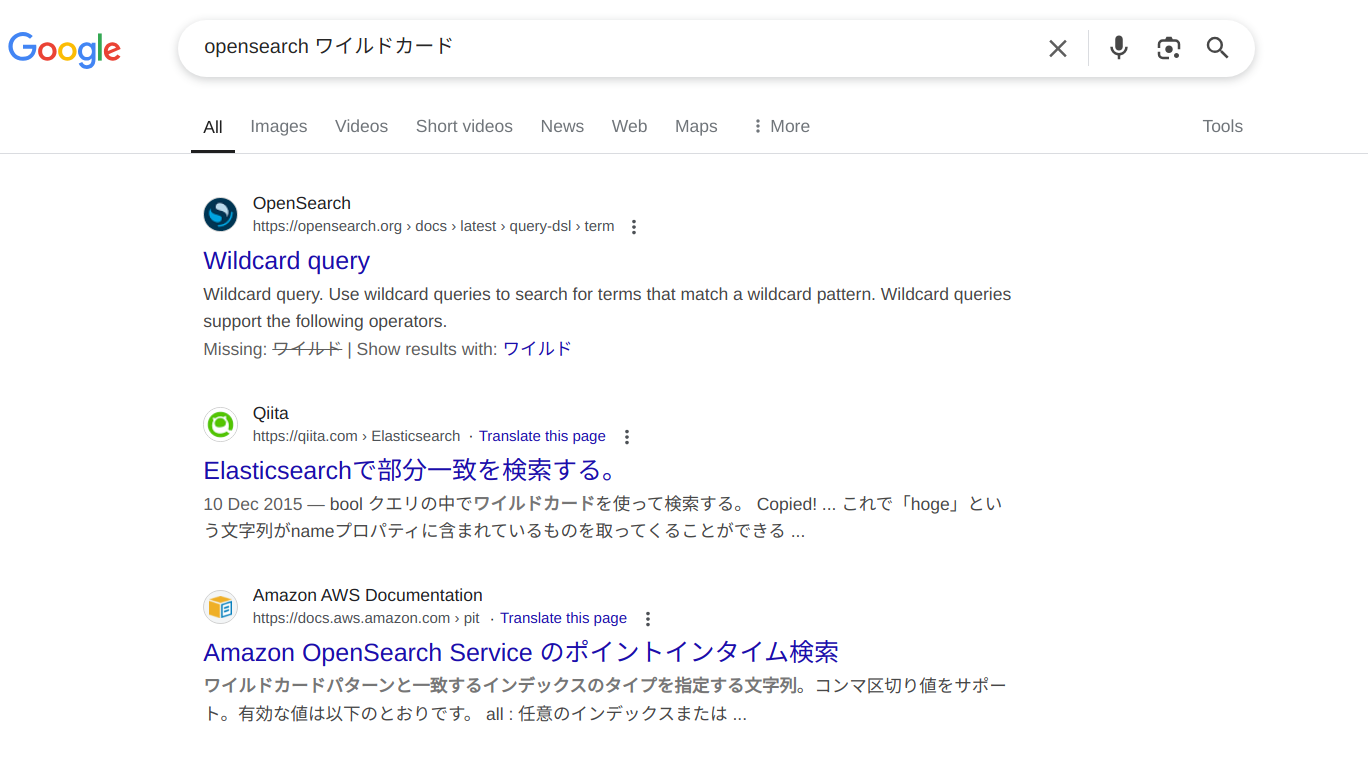Open the three-dot menu on the AWS result
Viewport: 1368px width, 764px height.
[648, 618]
